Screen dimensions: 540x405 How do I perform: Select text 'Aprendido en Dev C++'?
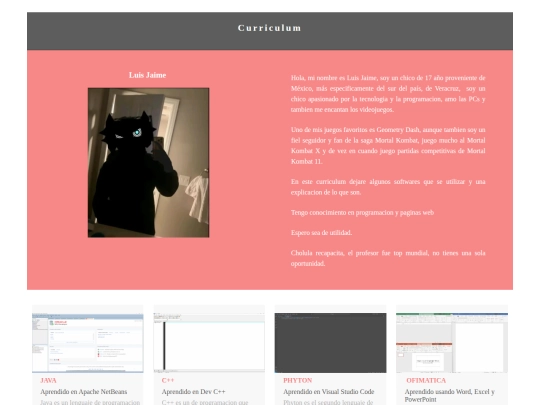pyautogui.click(x=194, y=392)
